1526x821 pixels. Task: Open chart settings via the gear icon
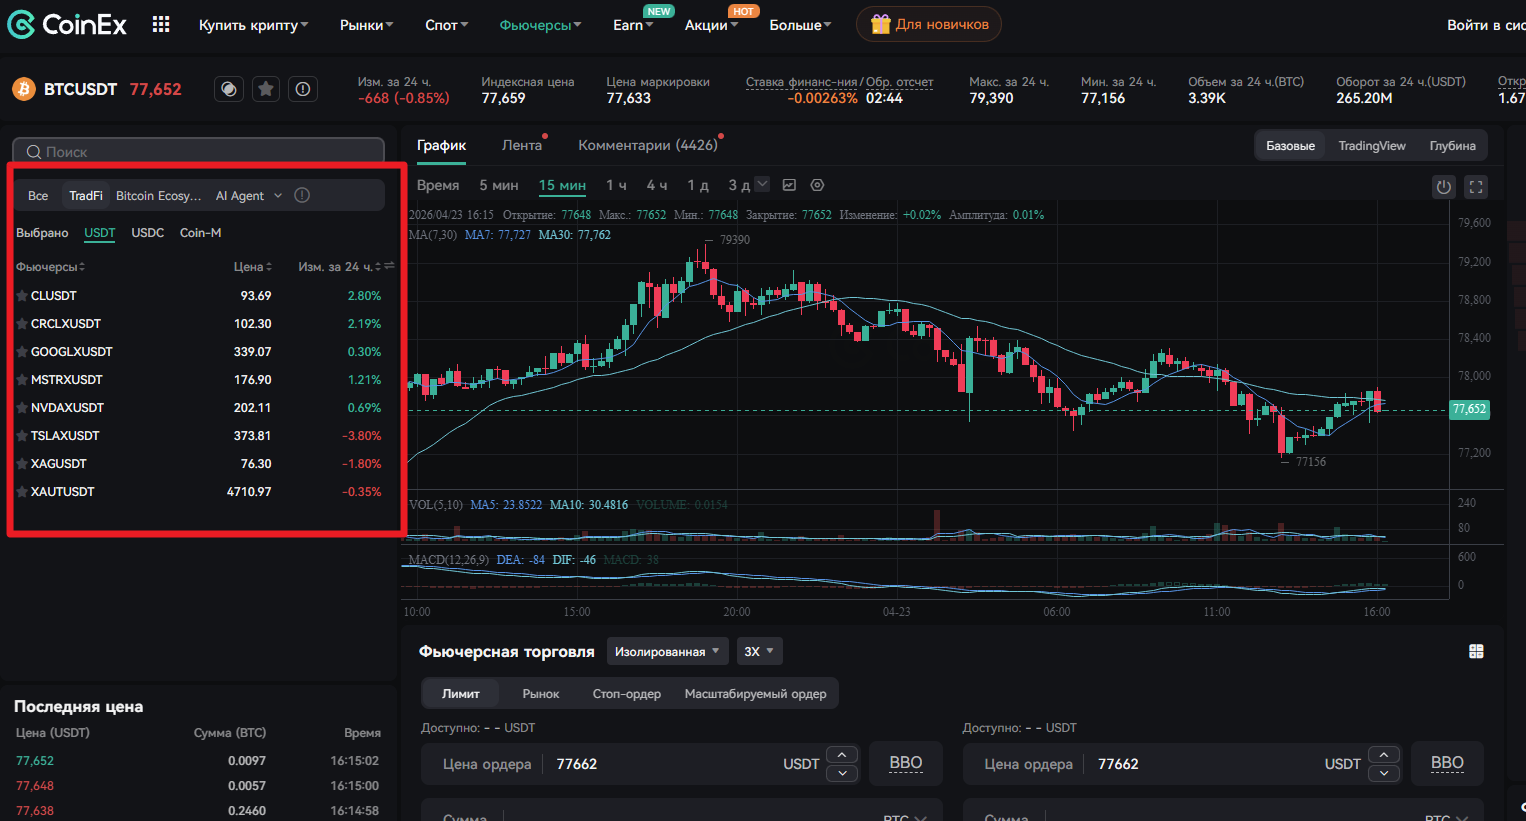click(817, 185)
